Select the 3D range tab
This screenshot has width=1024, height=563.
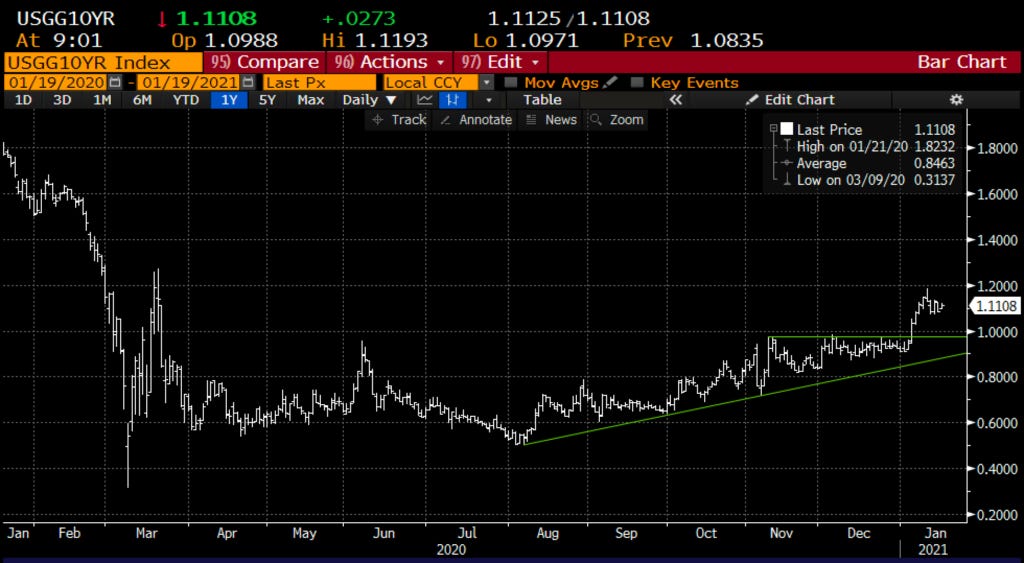62,100
